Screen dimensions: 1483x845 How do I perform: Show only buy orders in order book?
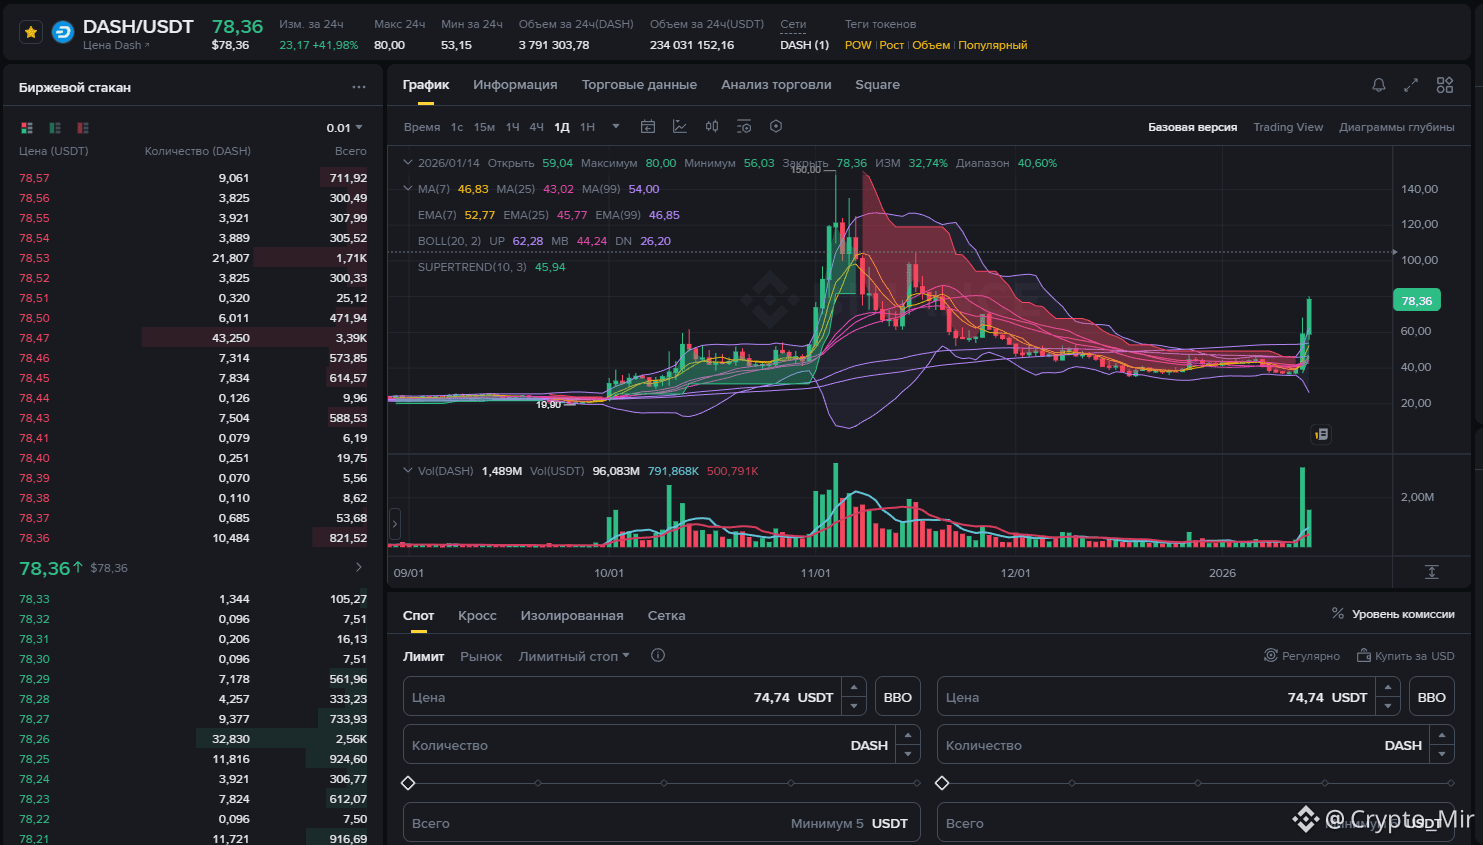[55, 128]
